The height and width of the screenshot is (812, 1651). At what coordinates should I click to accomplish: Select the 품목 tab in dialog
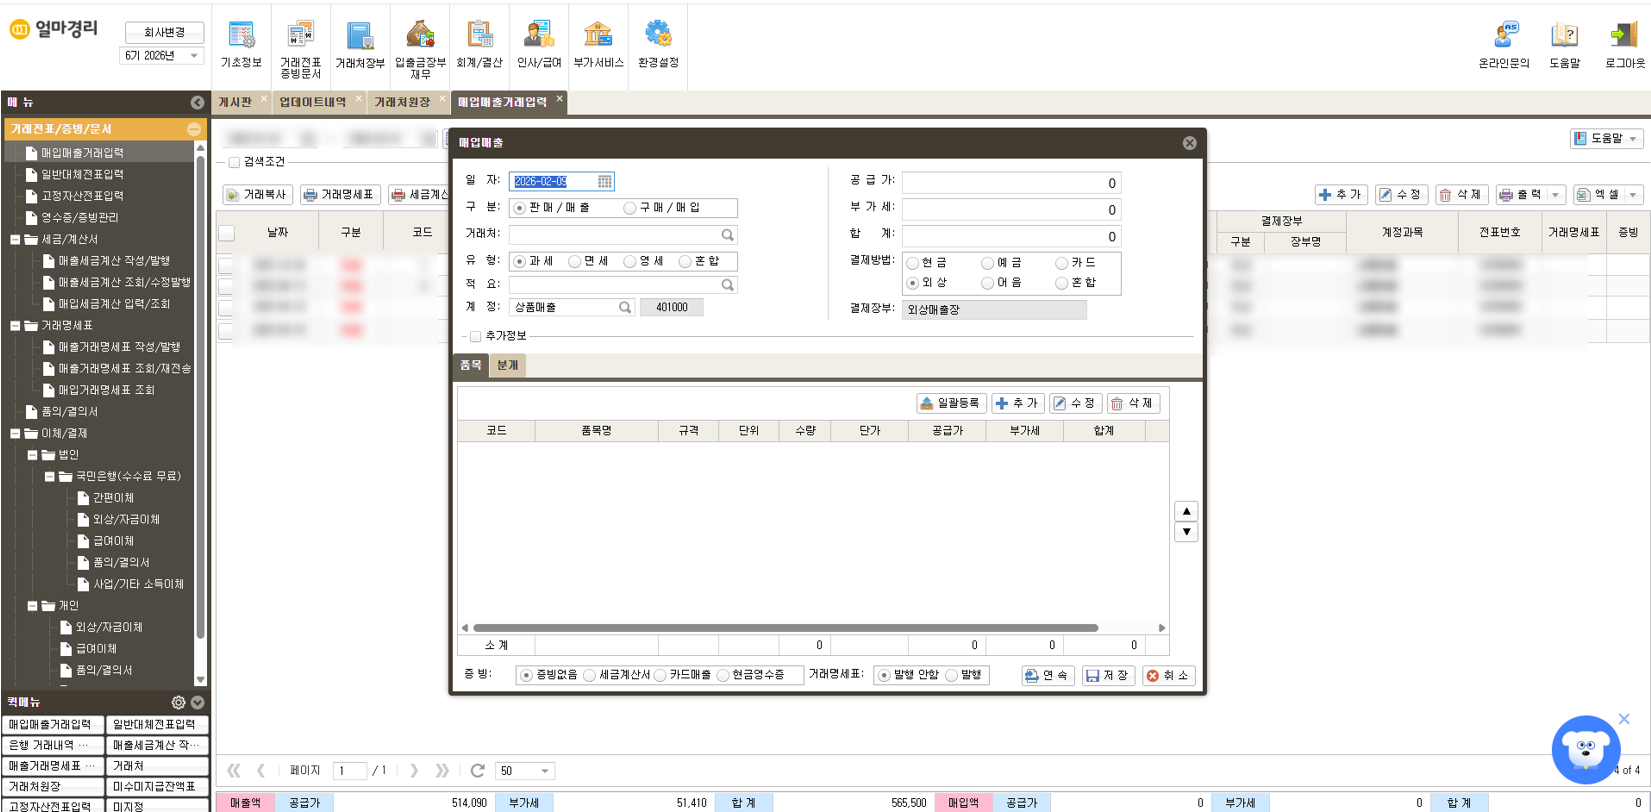[x=471, y=366]
